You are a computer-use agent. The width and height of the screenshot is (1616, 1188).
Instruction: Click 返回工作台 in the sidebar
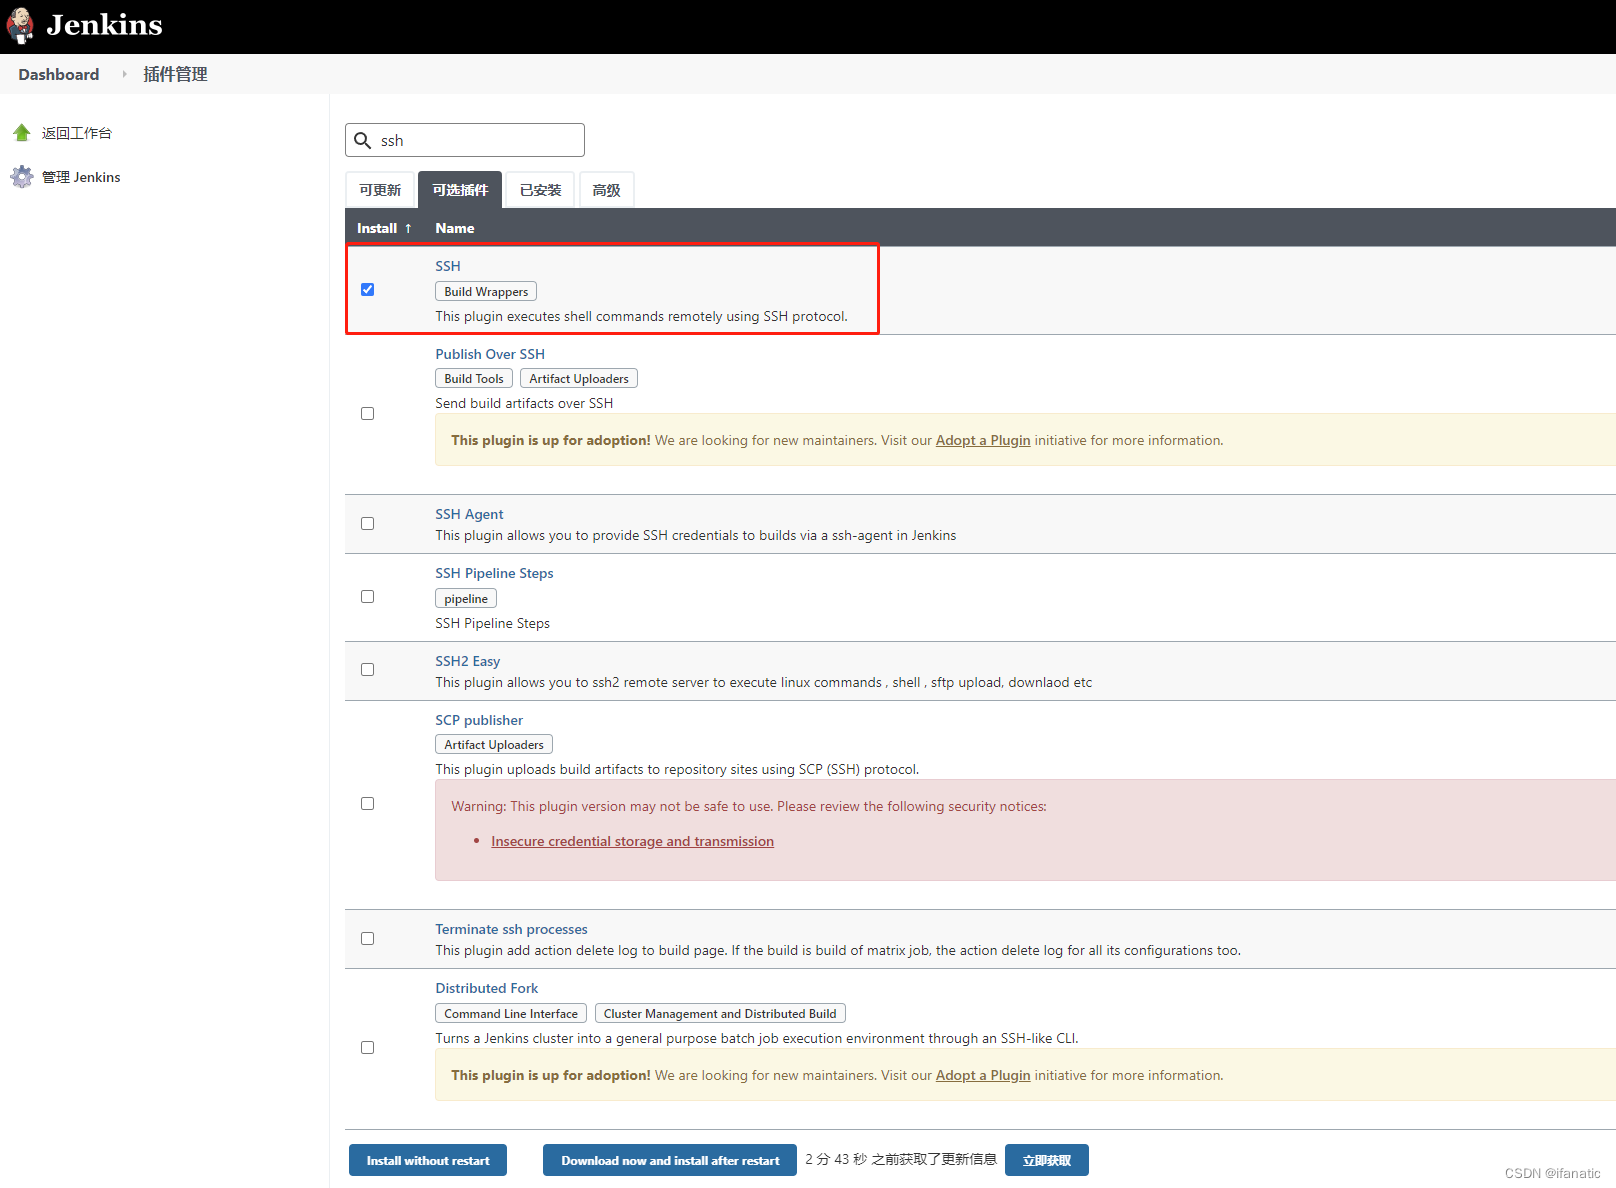pyautogui.click(x=77, y=133)
